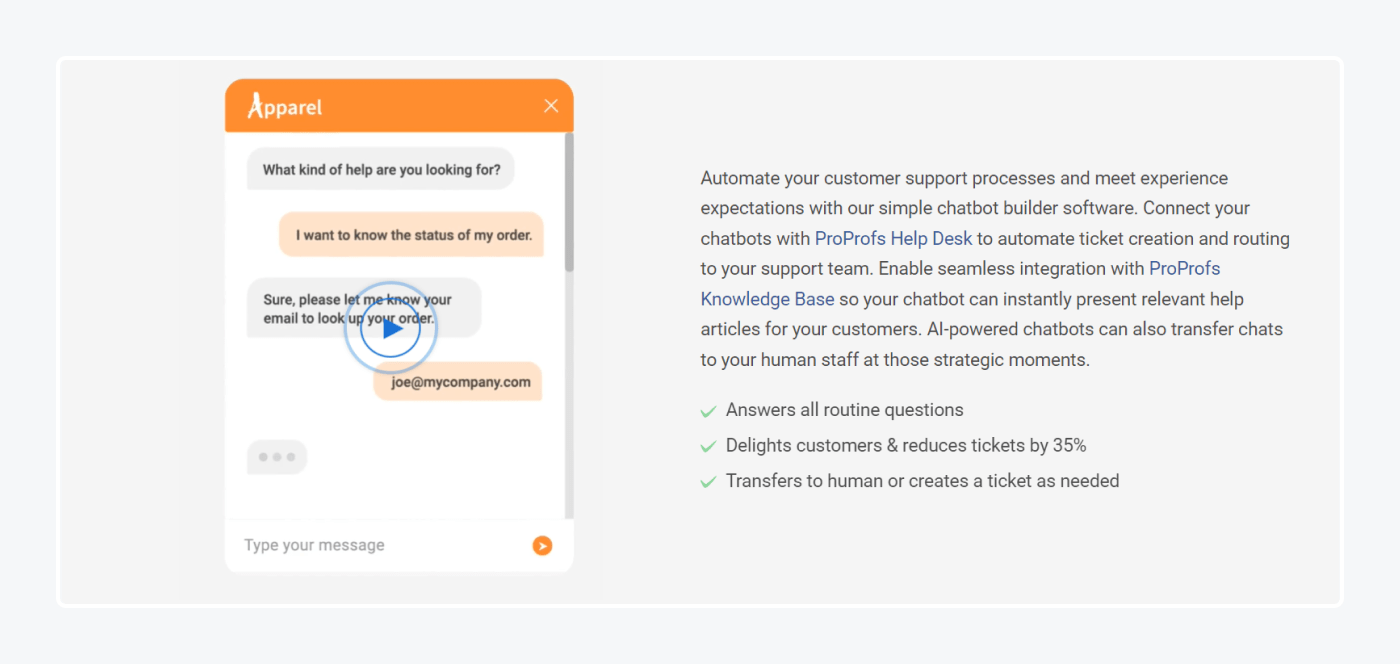
Task: Open the ProProfs Knowledge Base link
Action: click(961, 284)
